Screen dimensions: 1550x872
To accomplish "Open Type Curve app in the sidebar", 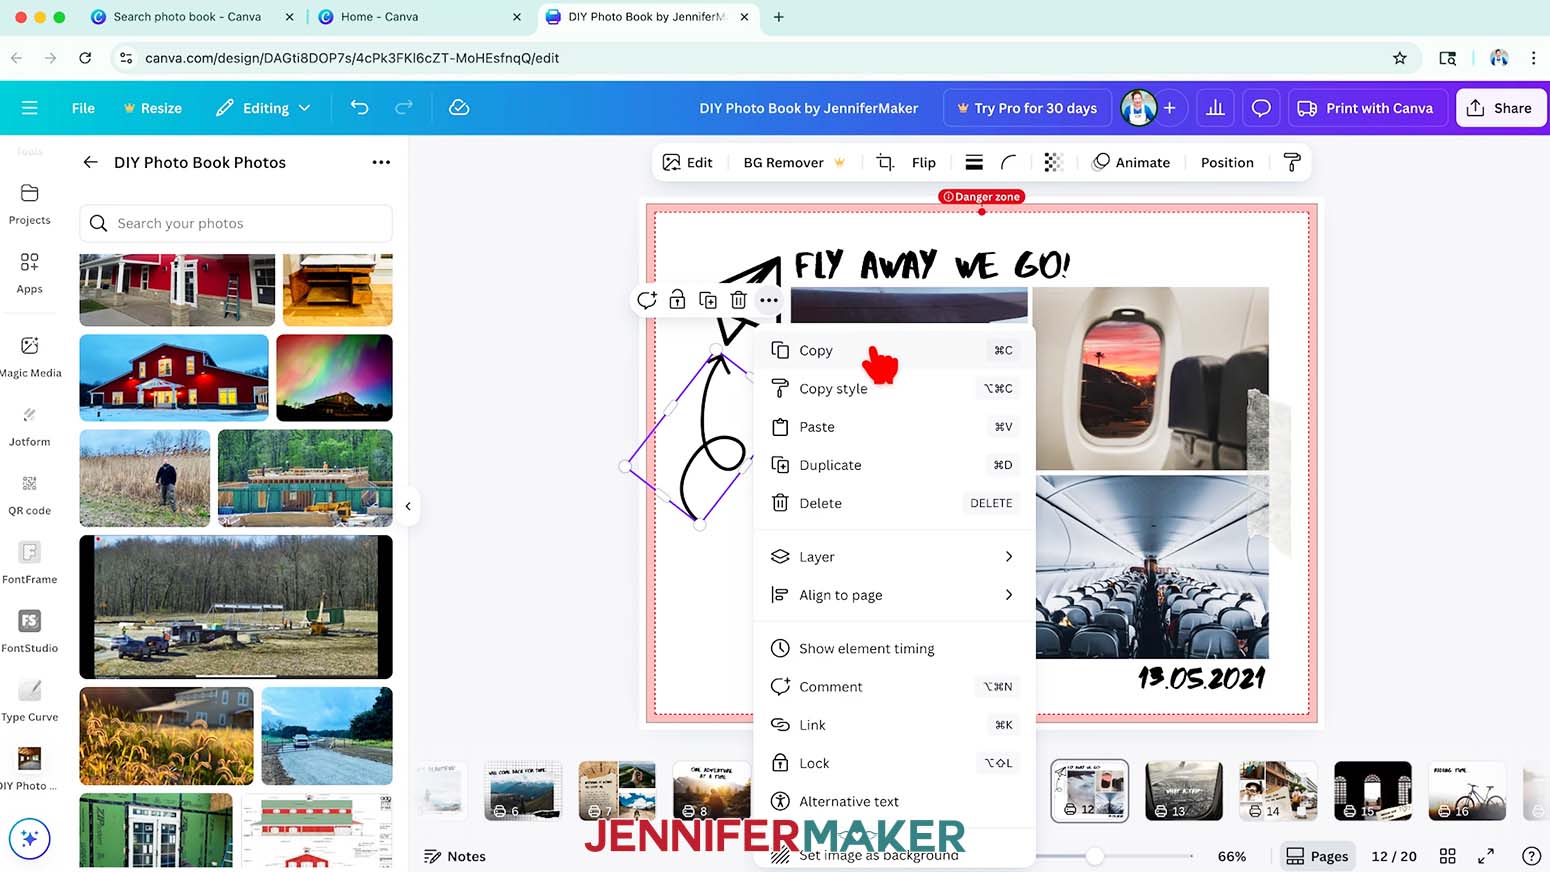I will (x=29, y=702).
